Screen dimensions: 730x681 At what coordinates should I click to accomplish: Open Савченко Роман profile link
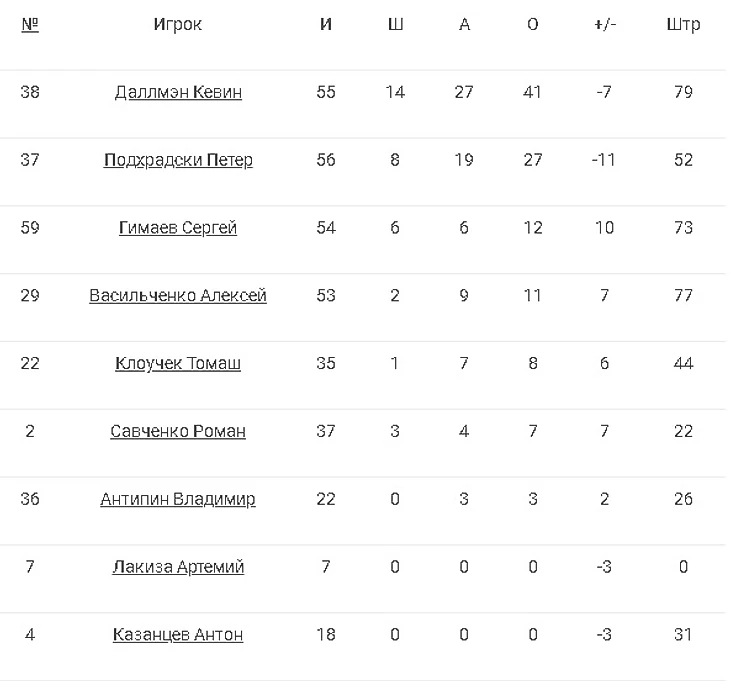[x=178, y=432]
